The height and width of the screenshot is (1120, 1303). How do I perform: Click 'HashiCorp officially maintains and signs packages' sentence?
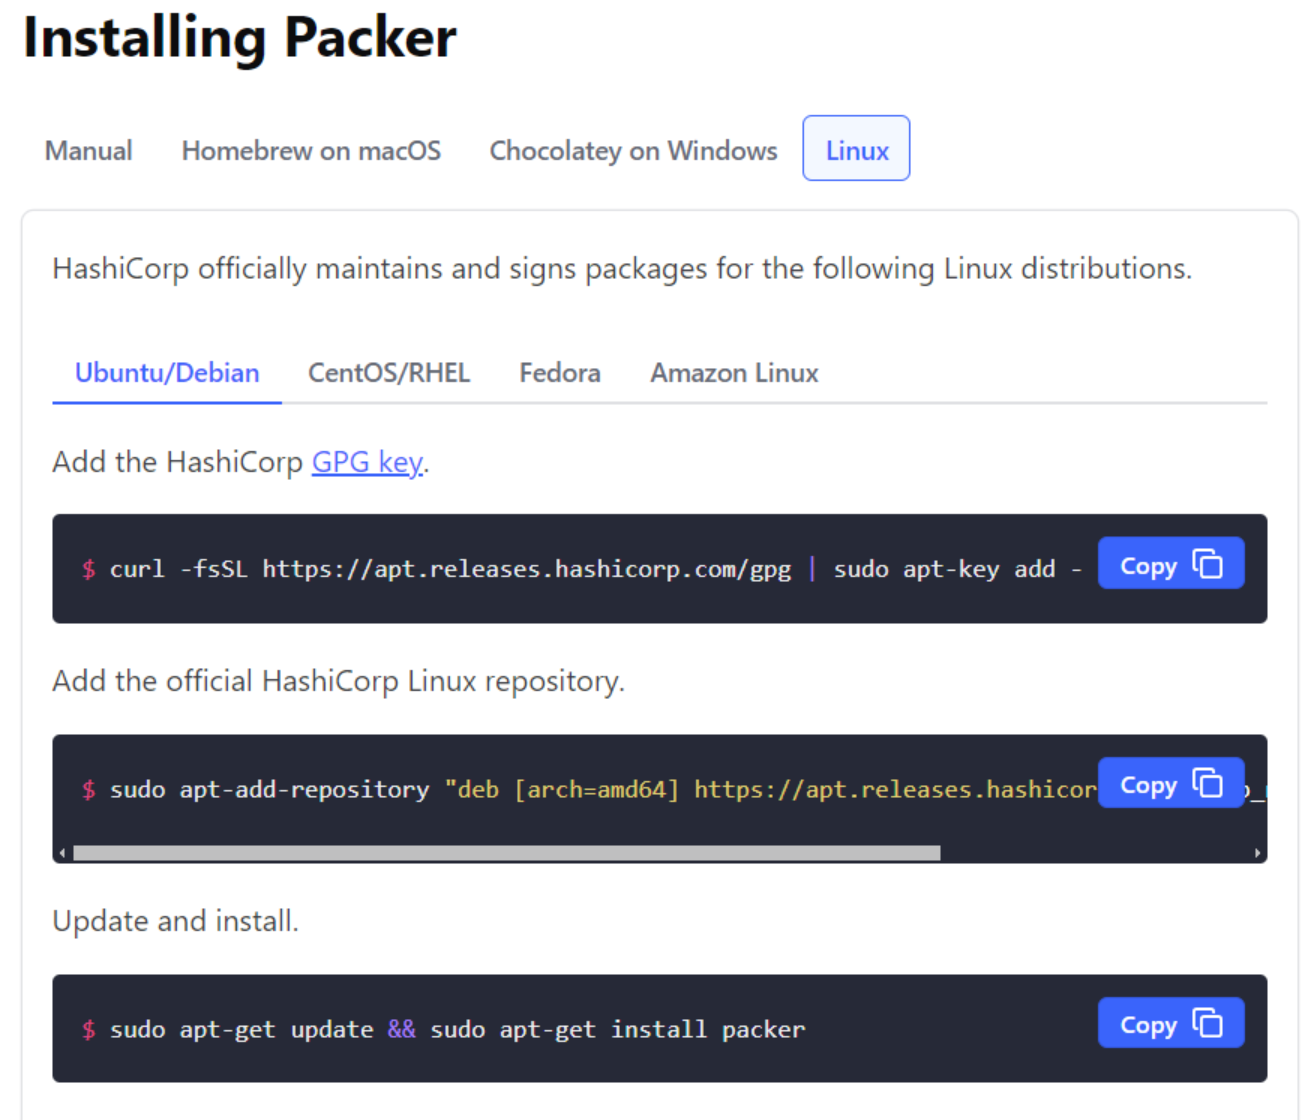point(622,269)
